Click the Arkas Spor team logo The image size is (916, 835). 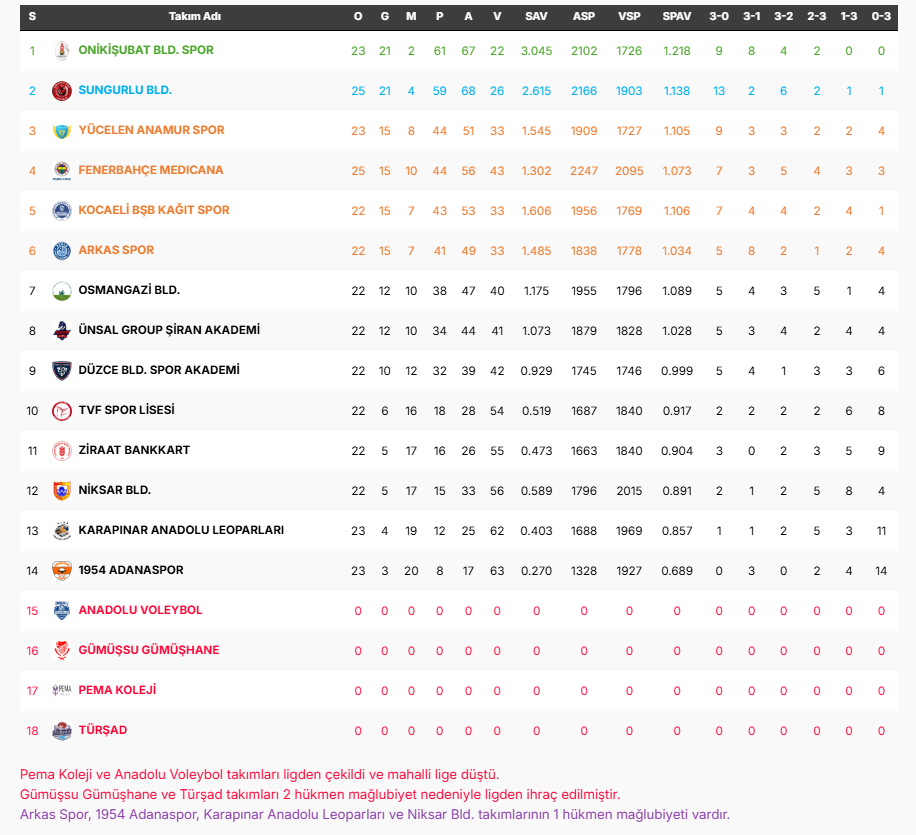(62, 251)
